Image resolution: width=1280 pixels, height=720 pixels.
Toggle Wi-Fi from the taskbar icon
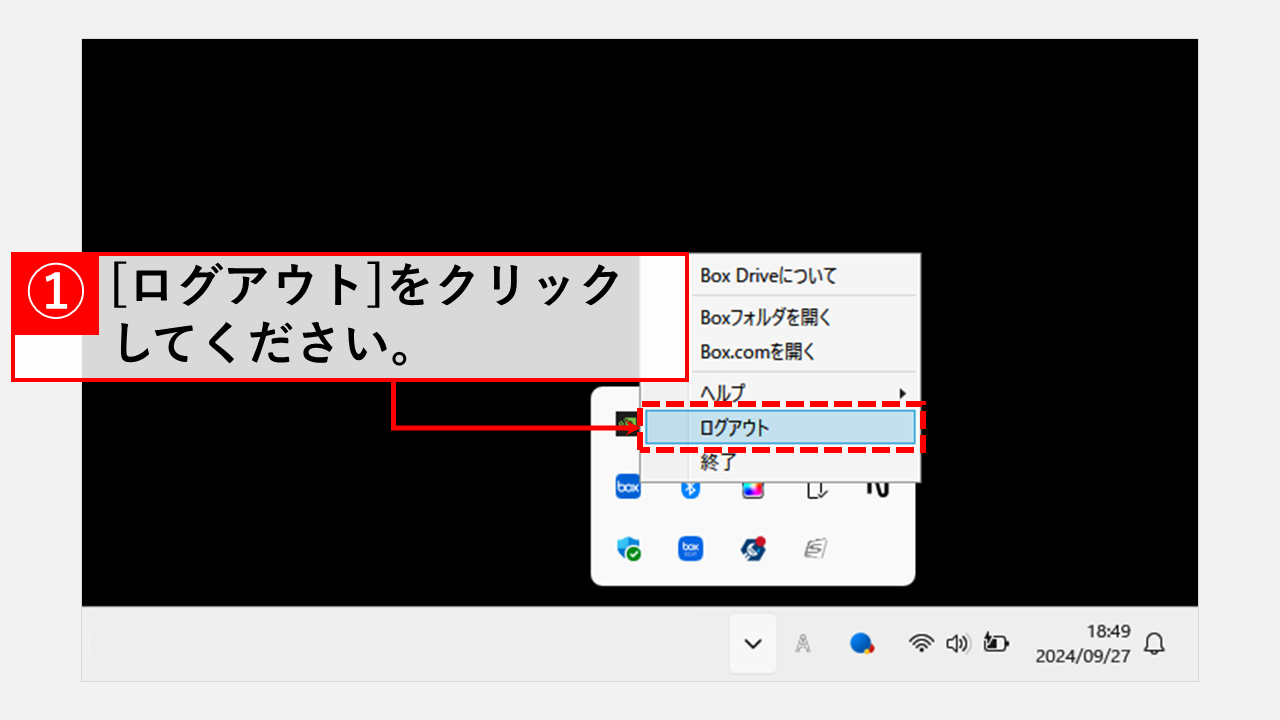922,642
